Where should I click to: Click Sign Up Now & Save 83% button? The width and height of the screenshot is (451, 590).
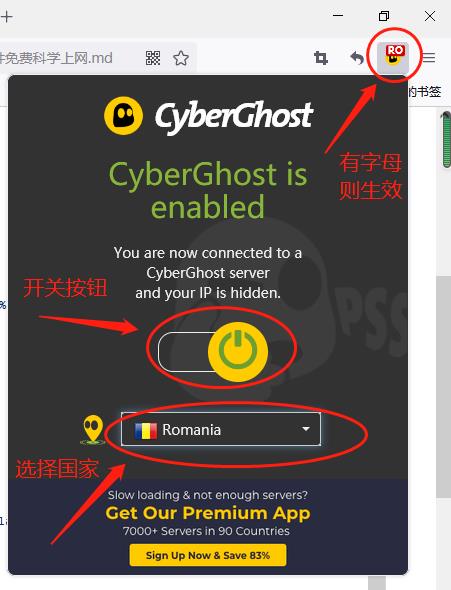click(x=208, y=555)
